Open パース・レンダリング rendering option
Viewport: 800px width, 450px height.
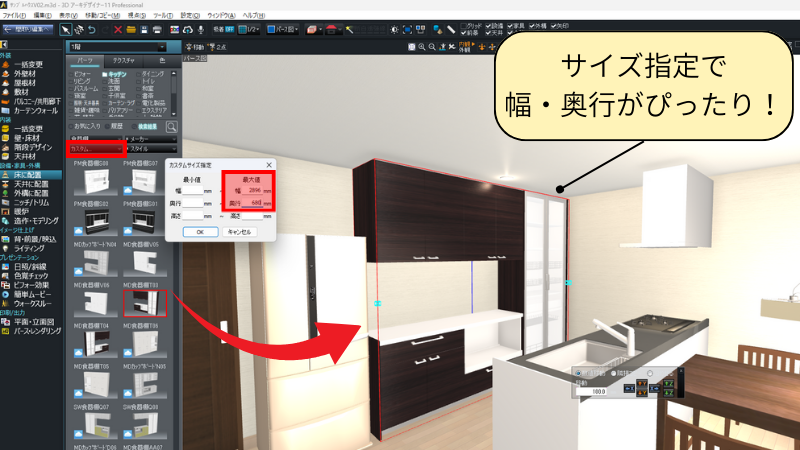(x=37, y=331)
